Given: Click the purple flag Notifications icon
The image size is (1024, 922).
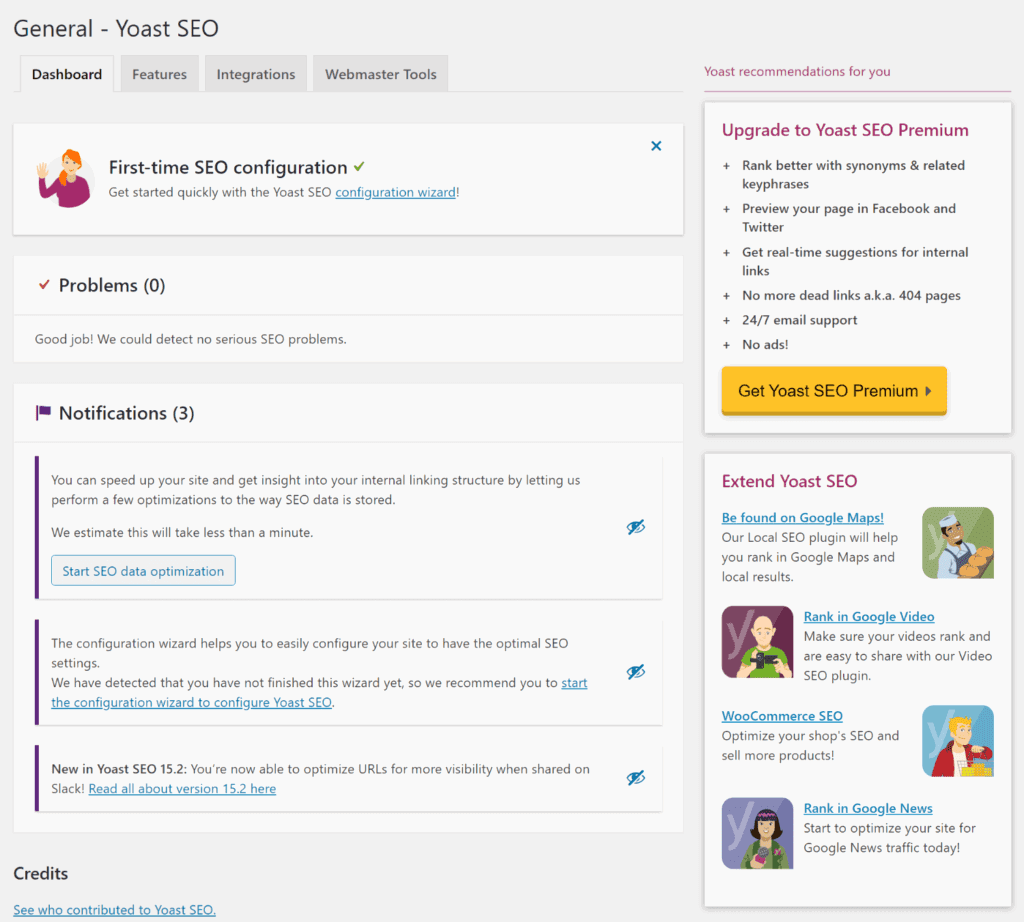Looking at the screenshot, I should coord(43,412).
